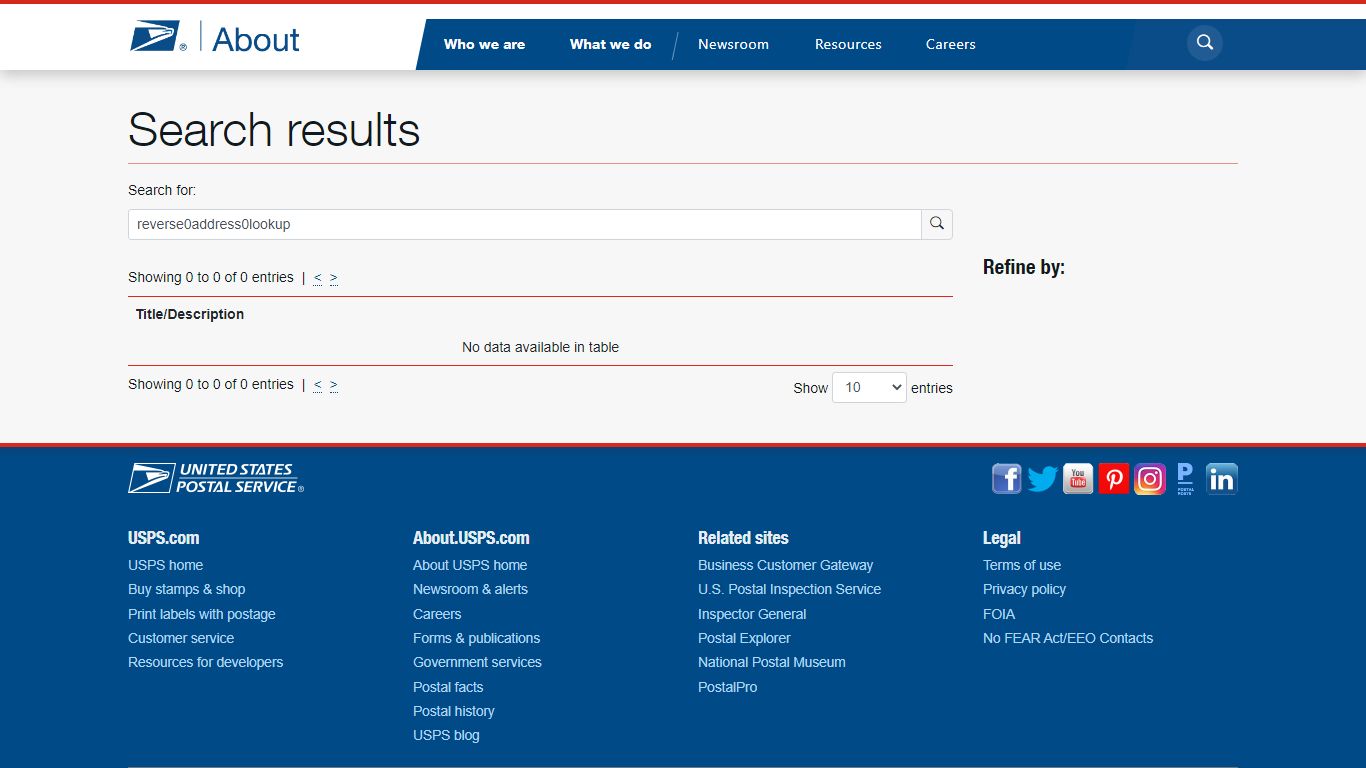The image size is (1366, 768).
Task: Open Postal history link
Action: 453,711
